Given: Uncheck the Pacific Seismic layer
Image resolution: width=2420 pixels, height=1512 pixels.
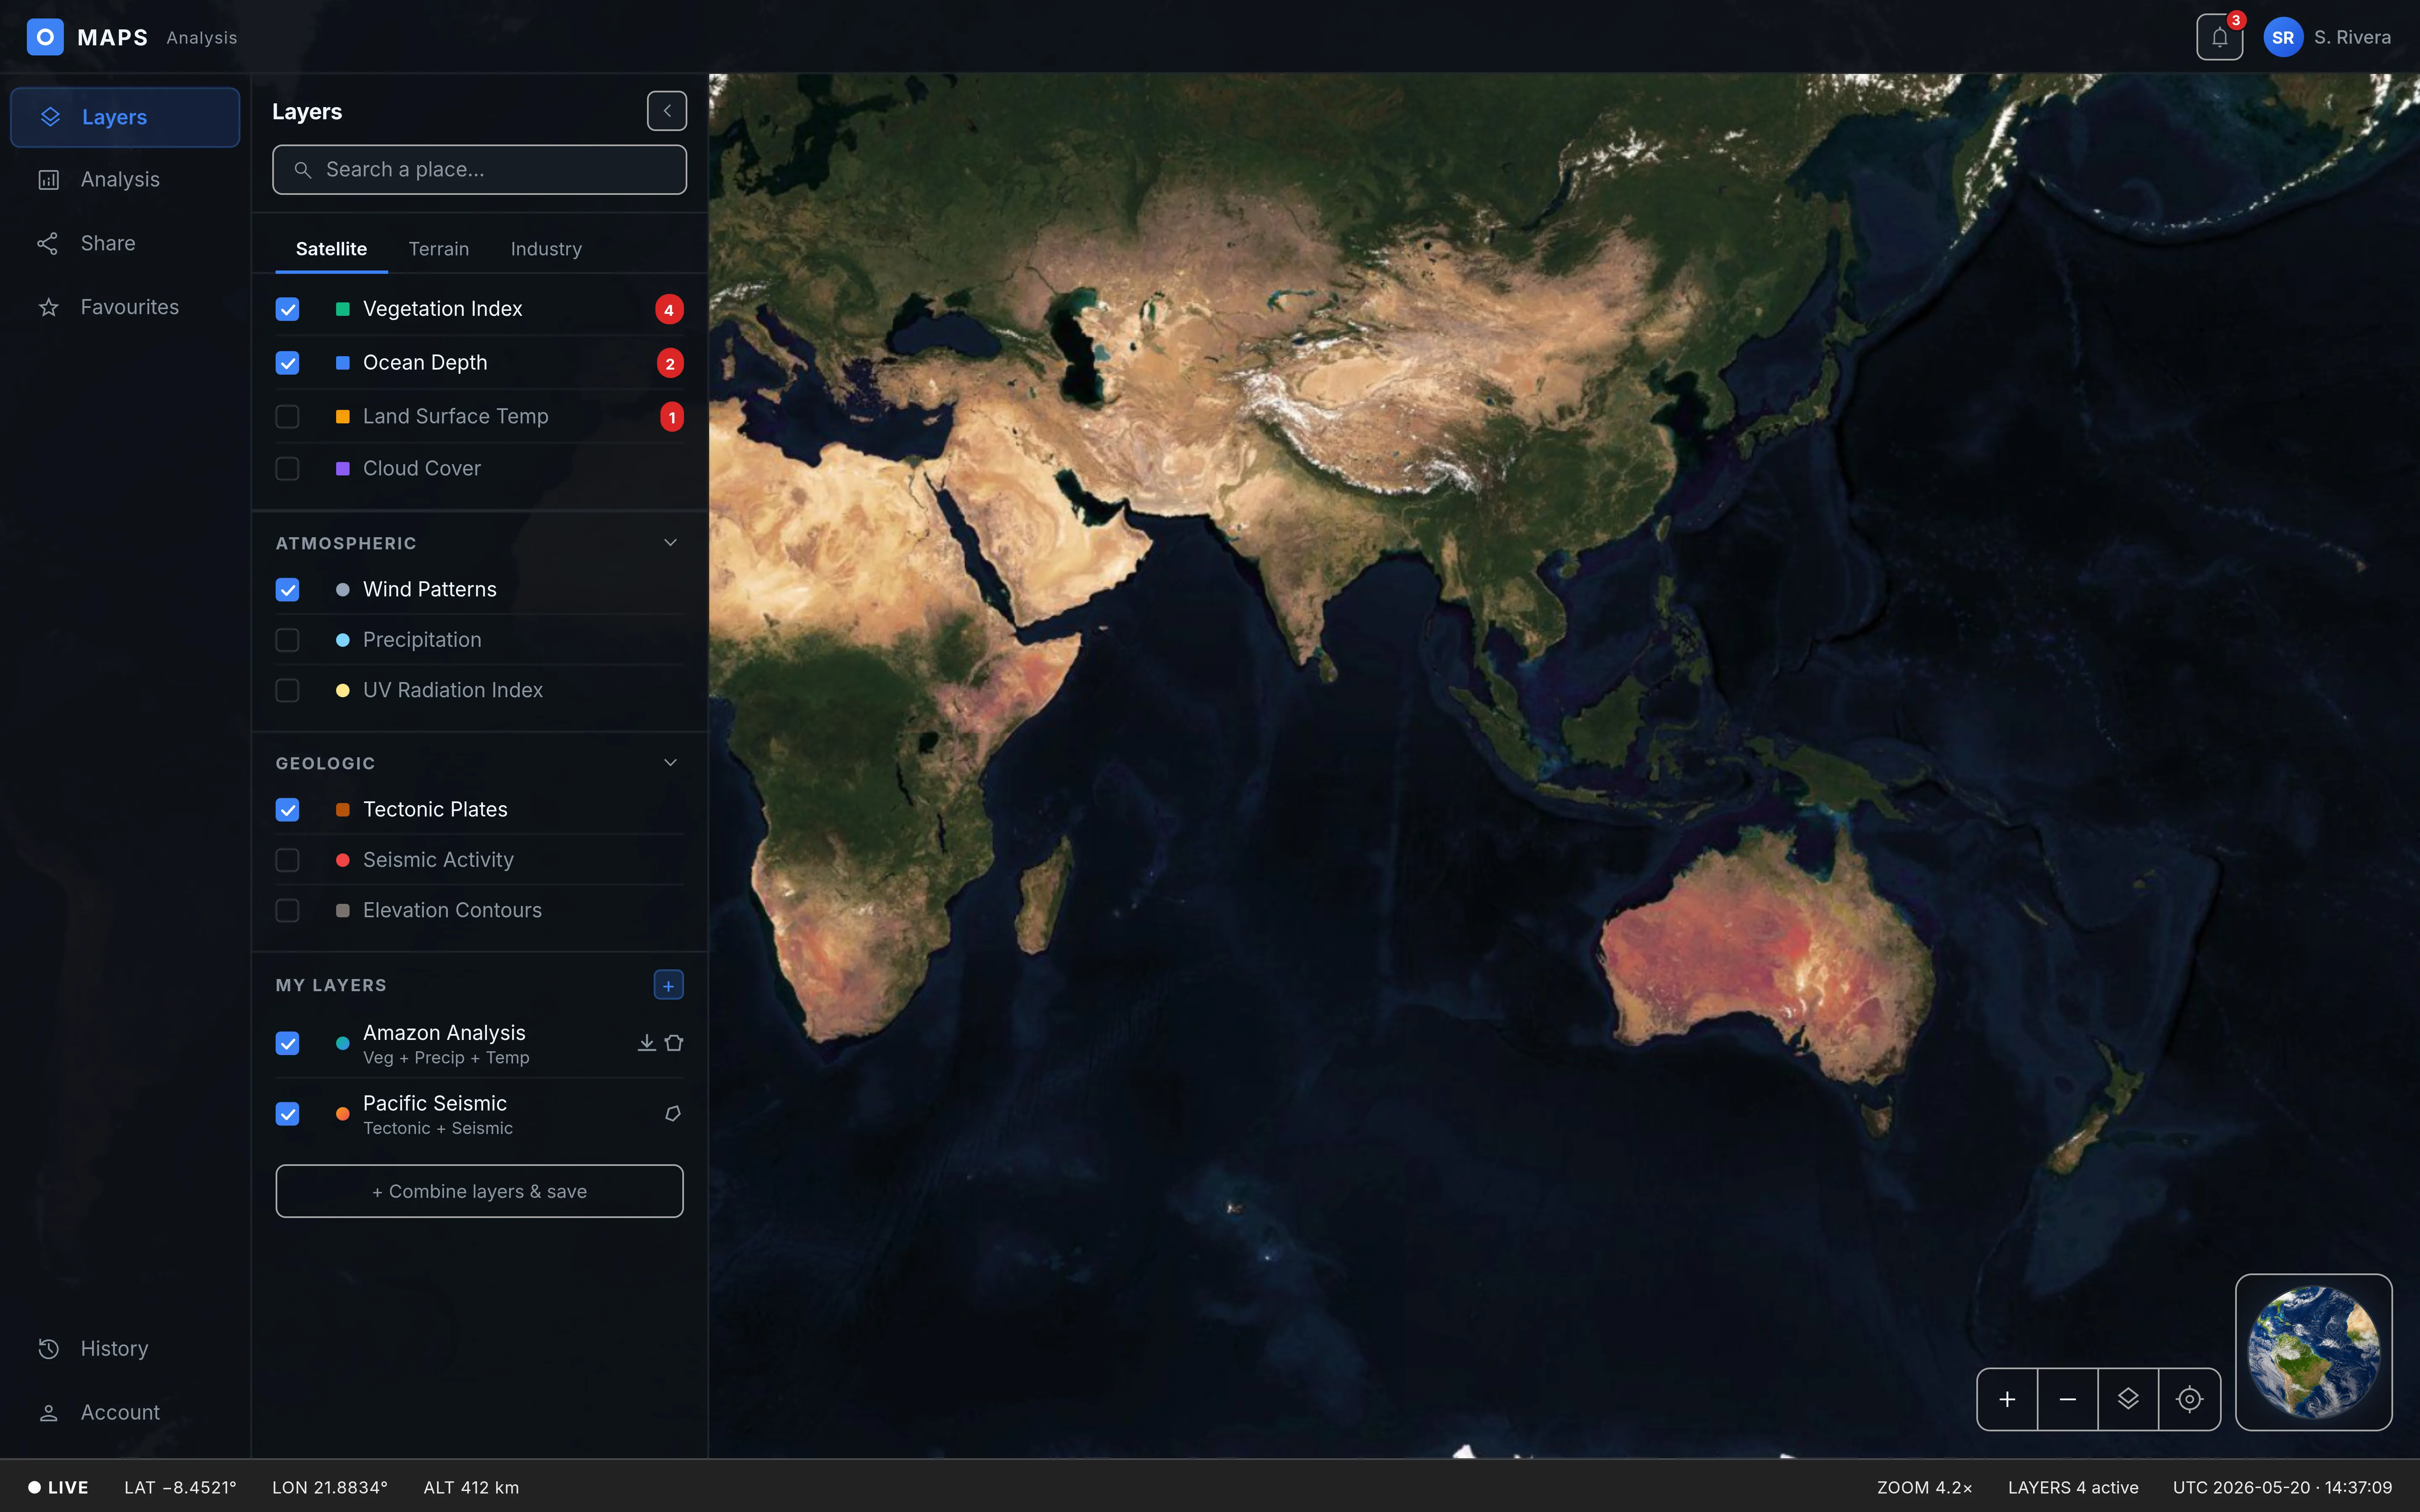Looking at the screenshot, I should (x=287, y=1114).
